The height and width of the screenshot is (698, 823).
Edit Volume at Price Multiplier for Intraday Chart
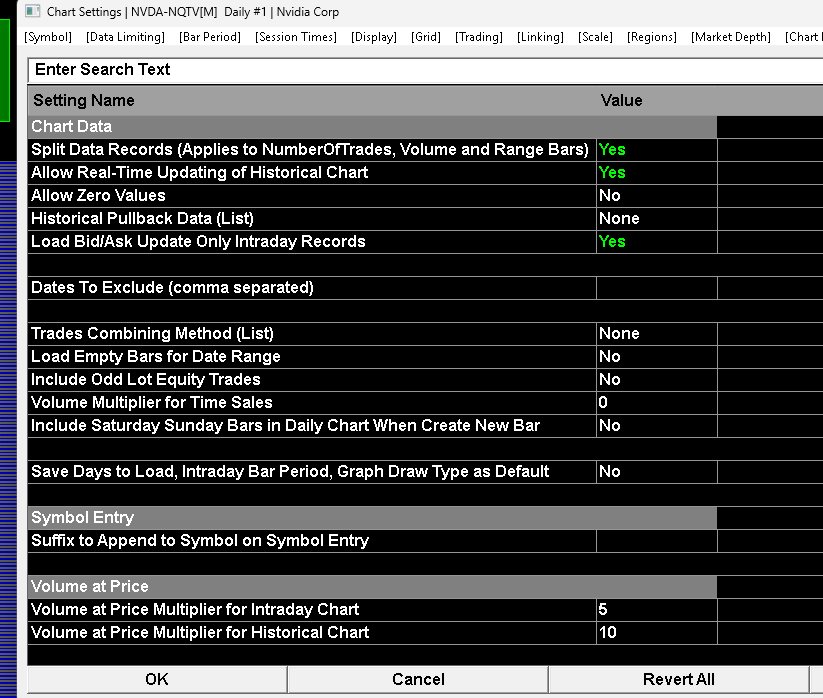[657, 609]
